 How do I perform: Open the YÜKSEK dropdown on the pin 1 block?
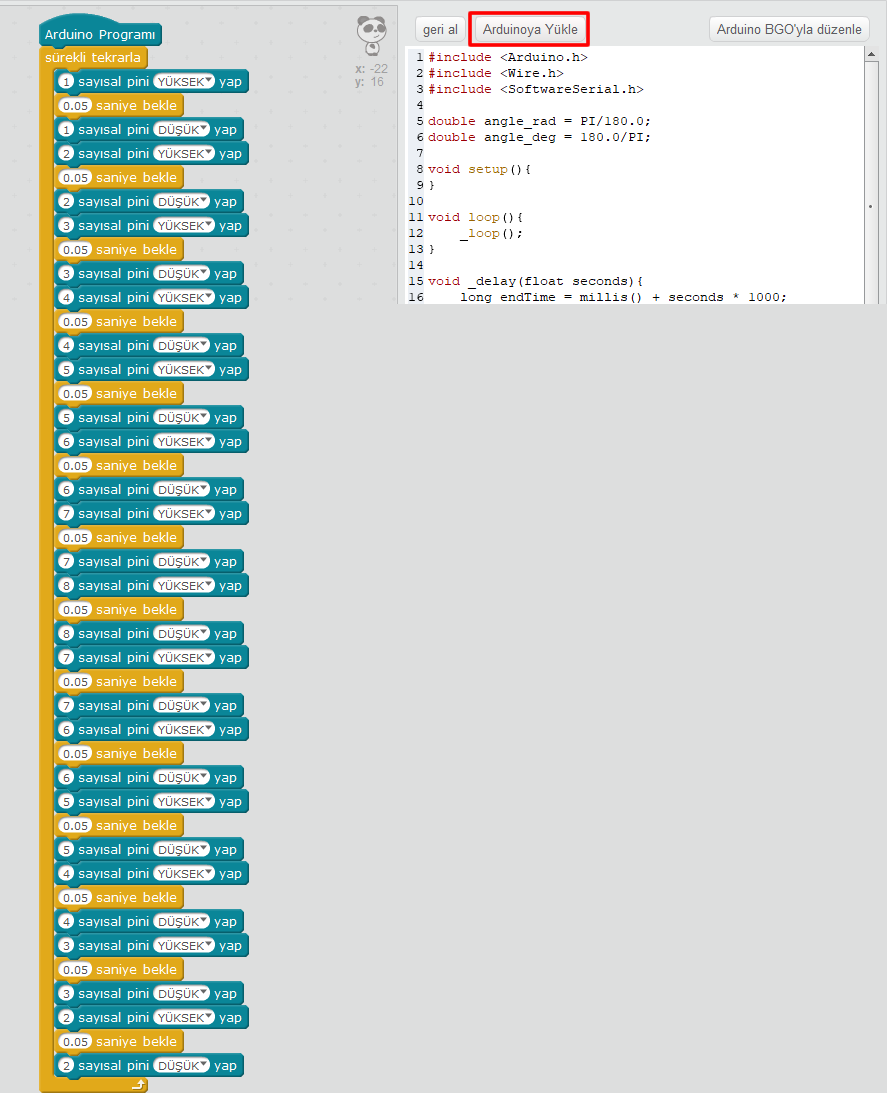tap(183, 82)
